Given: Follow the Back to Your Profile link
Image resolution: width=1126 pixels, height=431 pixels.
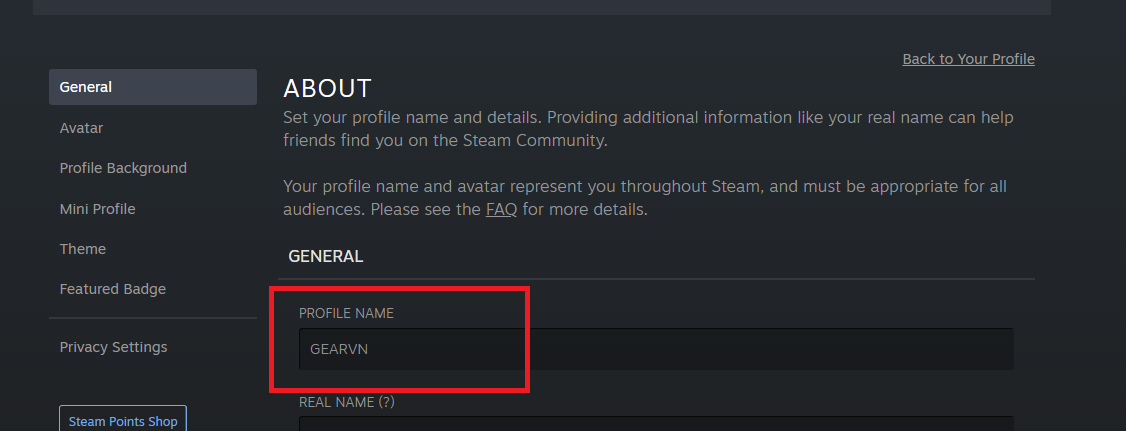Looking at the screenshot, I should pos(969,59).
